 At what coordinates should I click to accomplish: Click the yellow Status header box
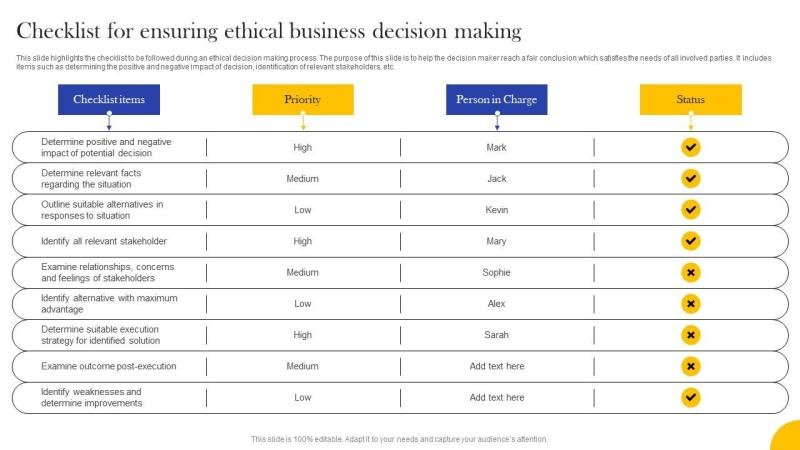(690, 100)
